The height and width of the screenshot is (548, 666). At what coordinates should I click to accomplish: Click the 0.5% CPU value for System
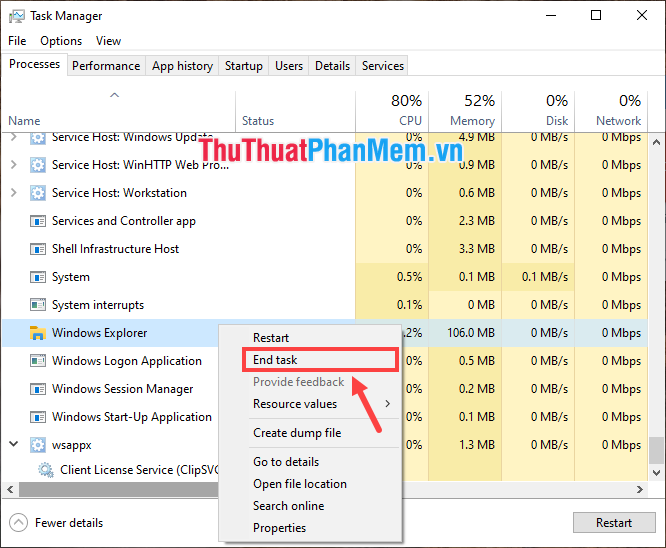(x=409, y=277)
